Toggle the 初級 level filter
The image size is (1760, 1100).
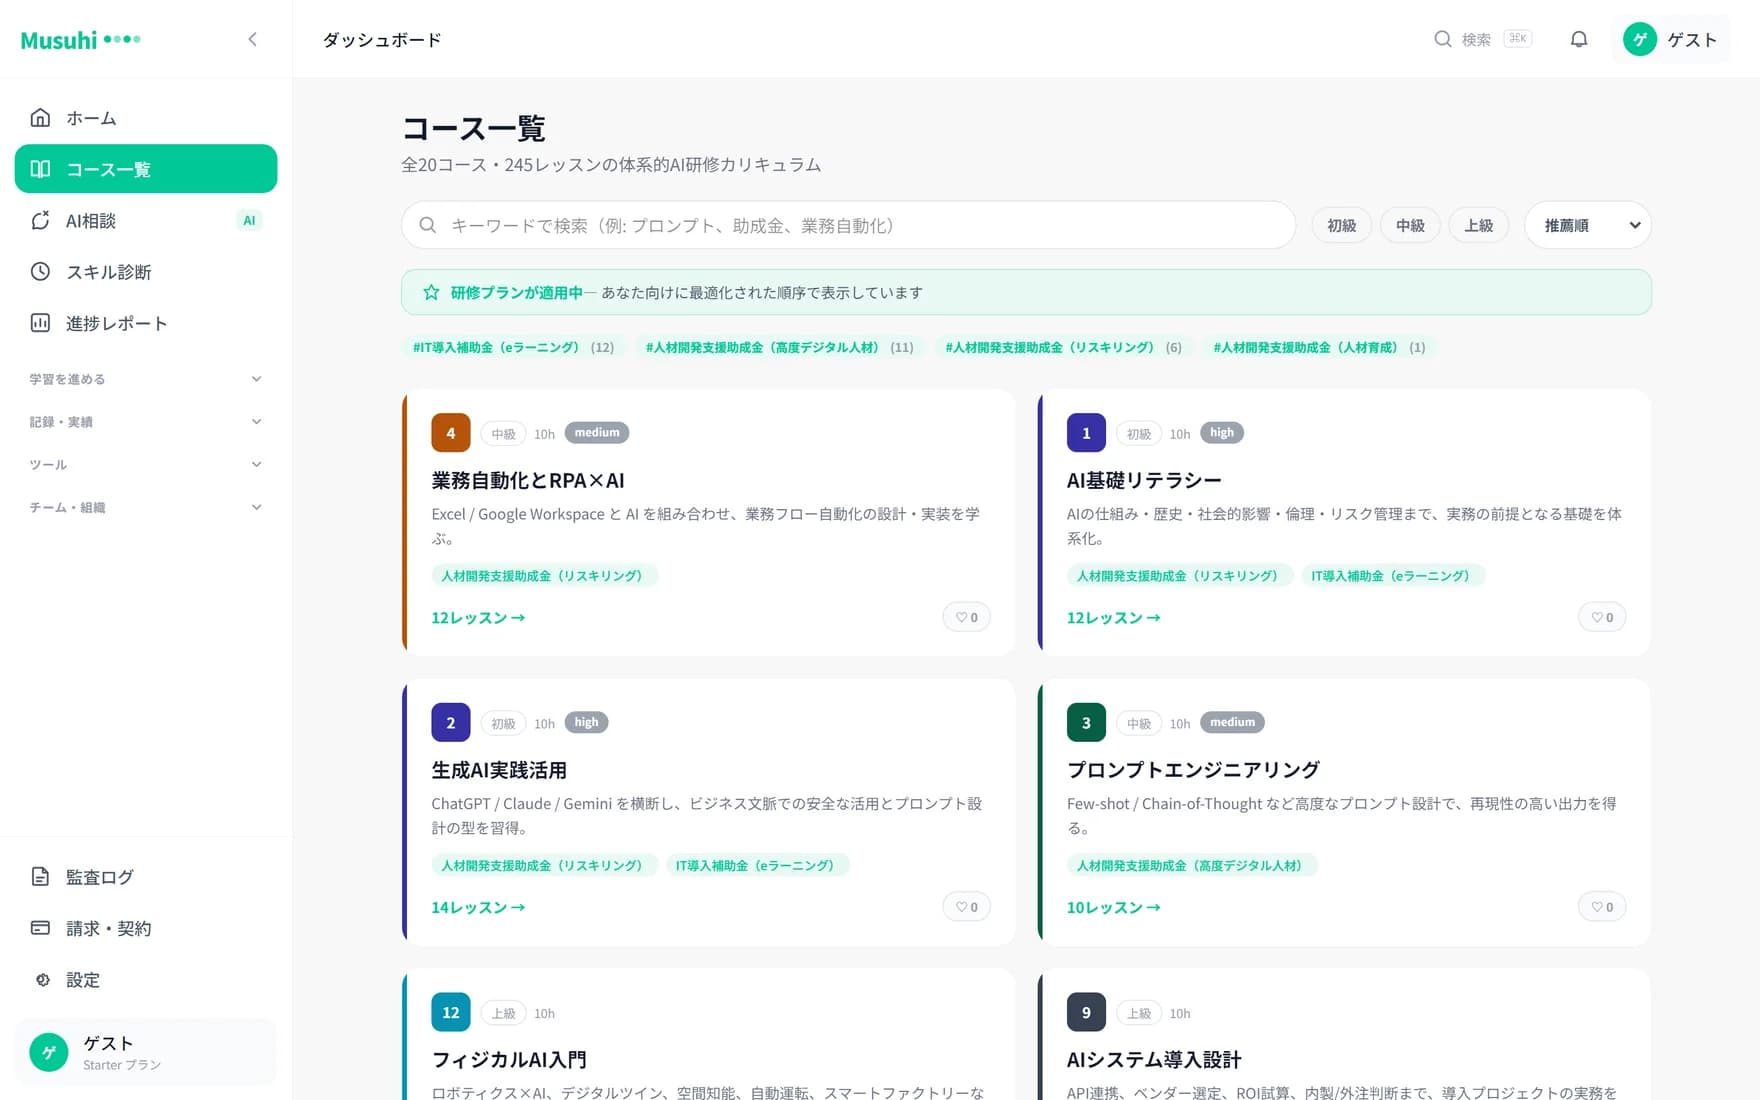pyautogui.click(x=1342, y=225)
